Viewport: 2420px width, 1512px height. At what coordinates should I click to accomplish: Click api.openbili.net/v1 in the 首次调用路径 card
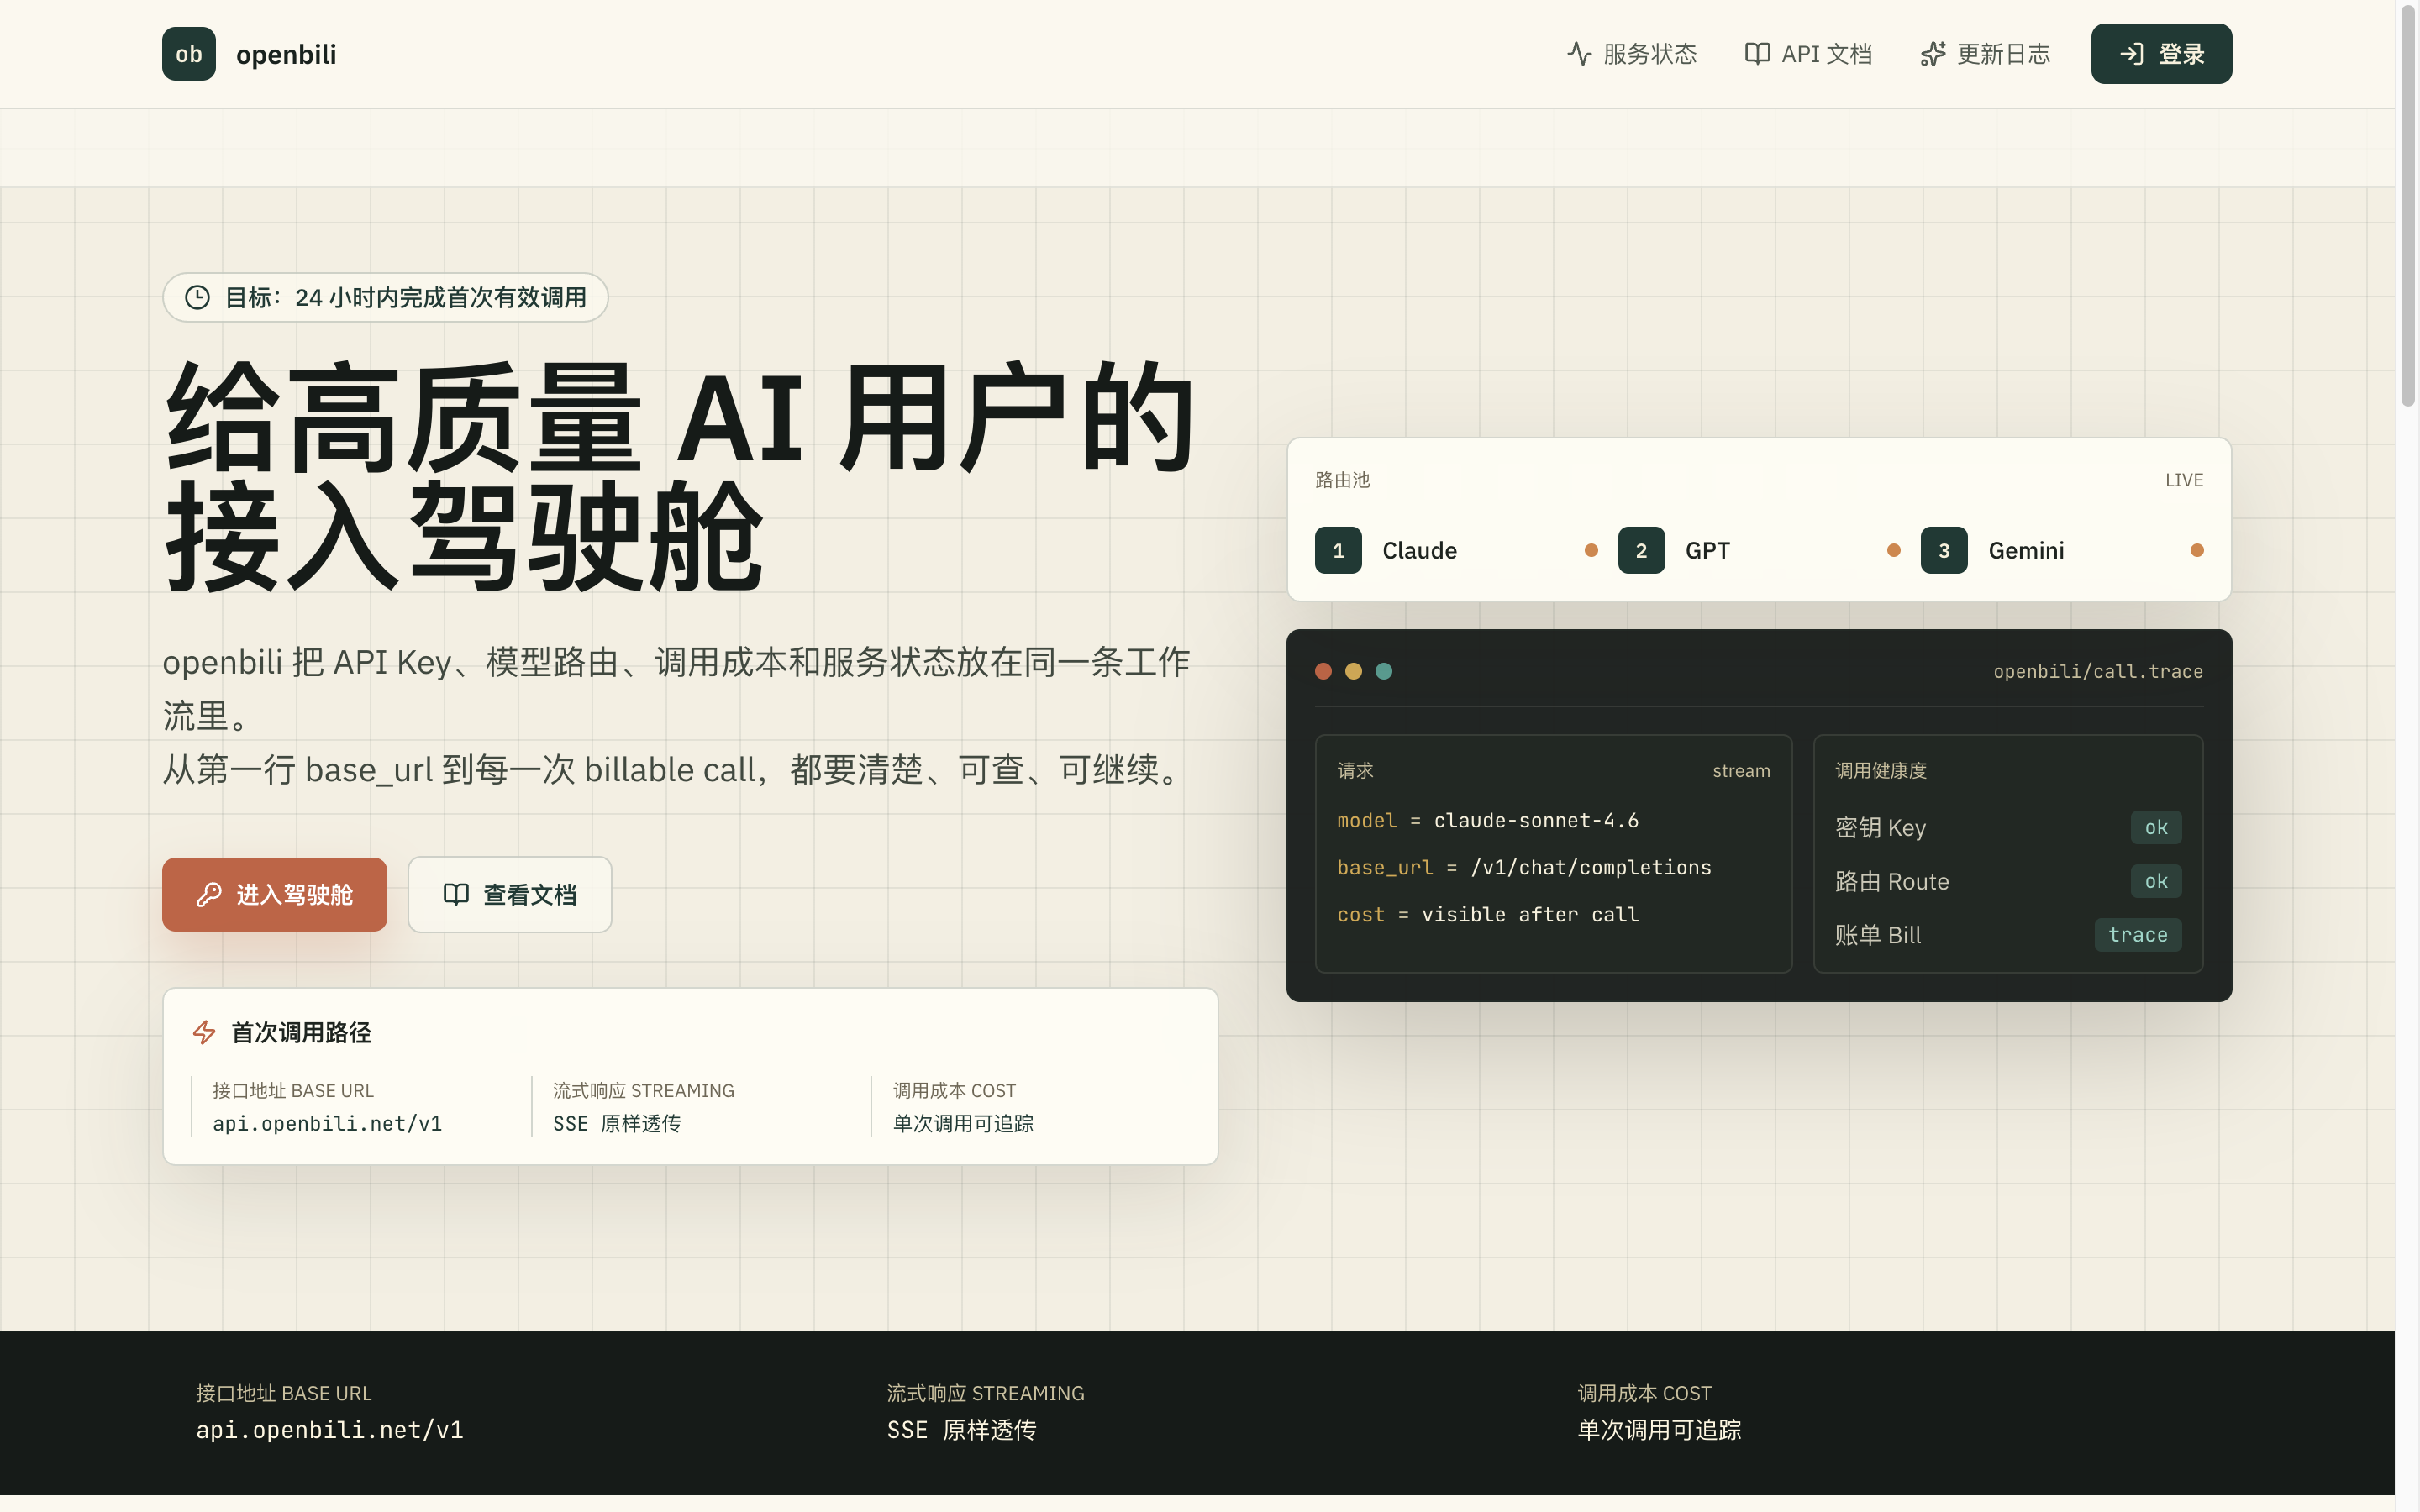pyautogui.click(x=327, y=1124)
